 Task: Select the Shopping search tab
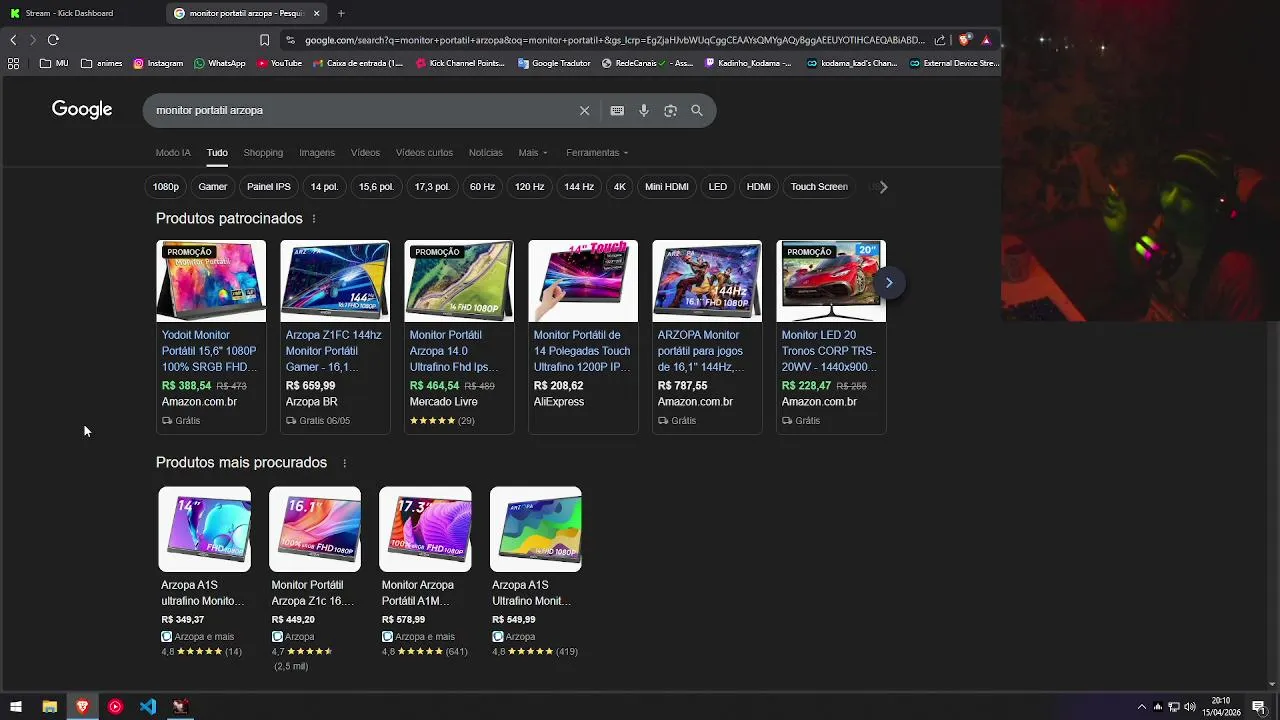pyautogui.click(x=263, y=153)
